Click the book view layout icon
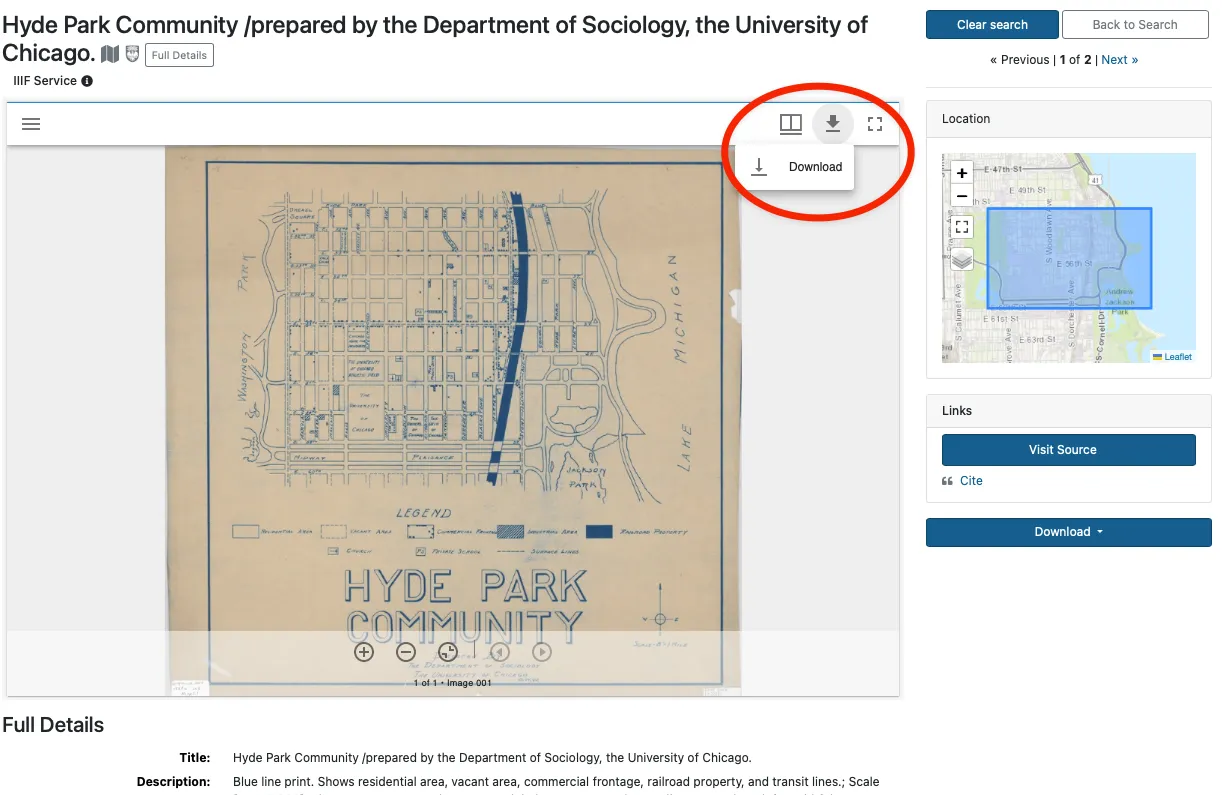The image size is (1222, 795). 790,124
